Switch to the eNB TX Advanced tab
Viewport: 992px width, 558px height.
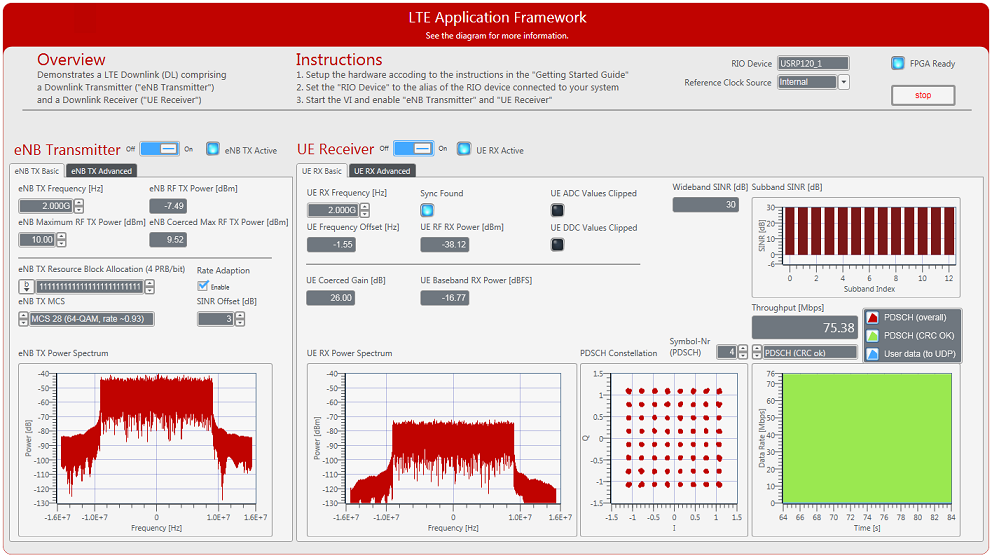pos(101,171)
